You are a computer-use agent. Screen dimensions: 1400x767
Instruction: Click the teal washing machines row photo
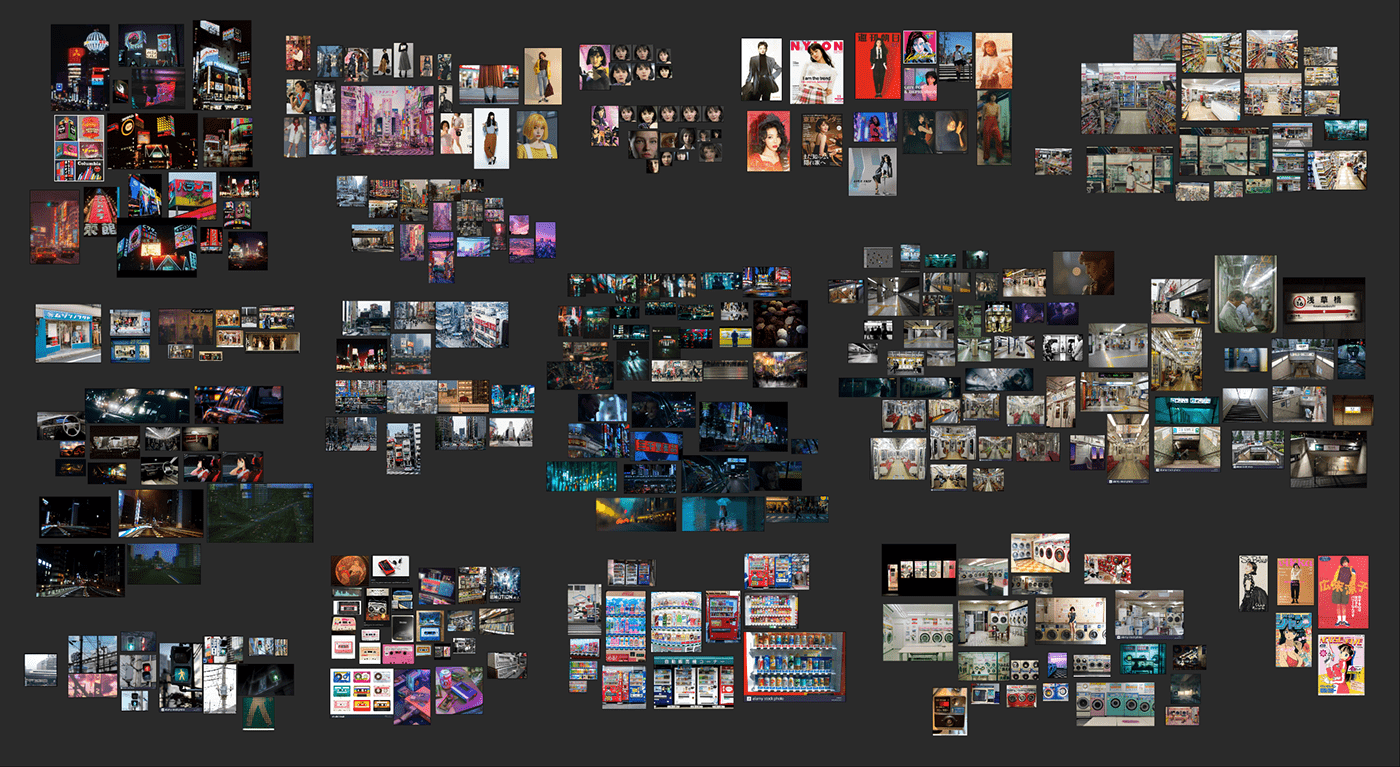click(1115, 704)
